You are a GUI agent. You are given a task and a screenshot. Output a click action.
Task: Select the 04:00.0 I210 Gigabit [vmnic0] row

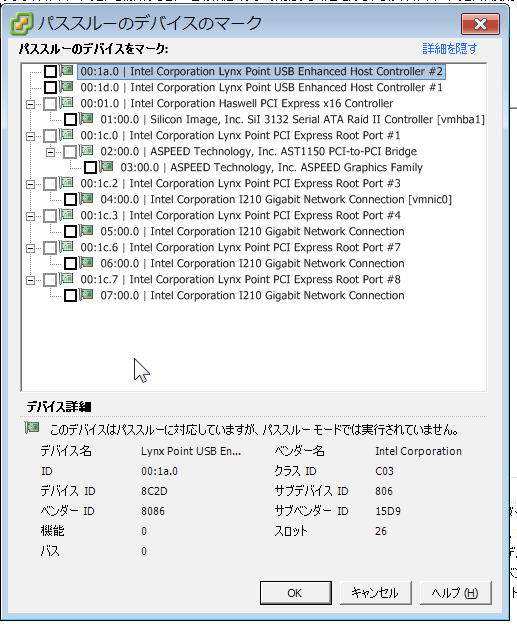276,199
